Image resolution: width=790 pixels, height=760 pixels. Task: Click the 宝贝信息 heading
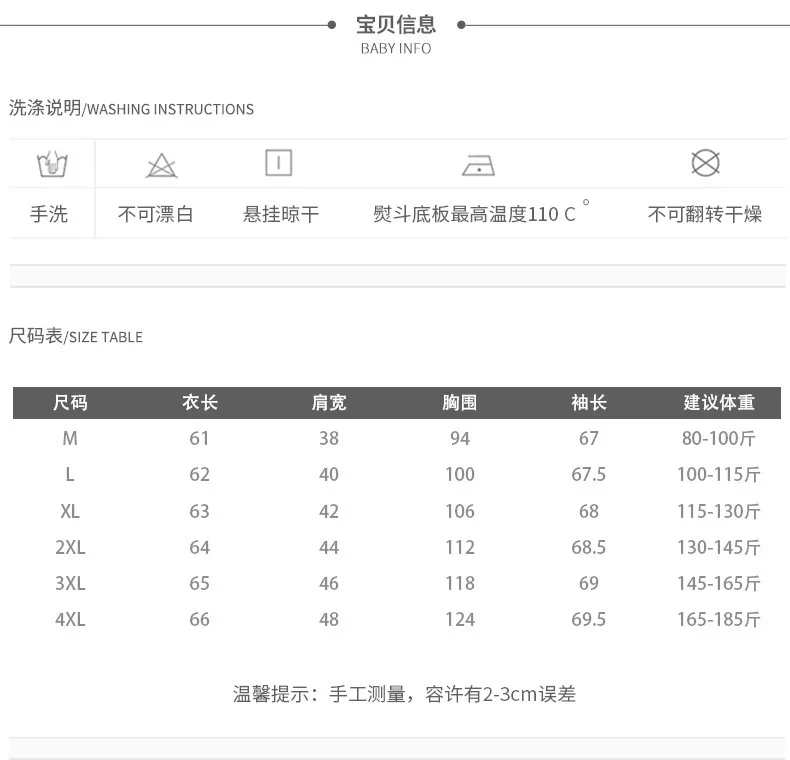tap(396, 25)
